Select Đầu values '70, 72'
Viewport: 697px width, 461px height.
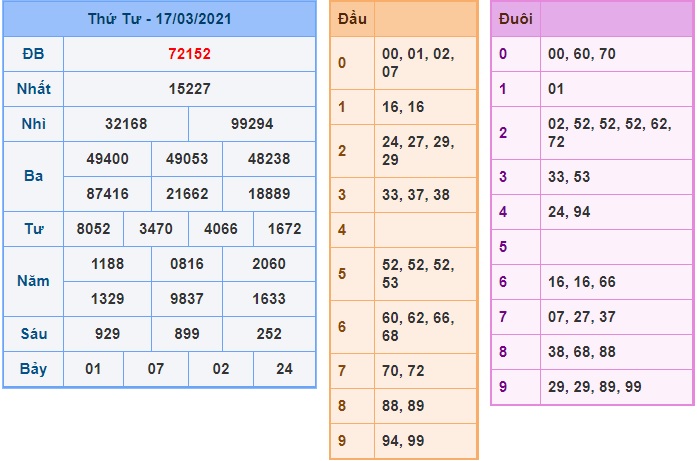coord(403,371)
